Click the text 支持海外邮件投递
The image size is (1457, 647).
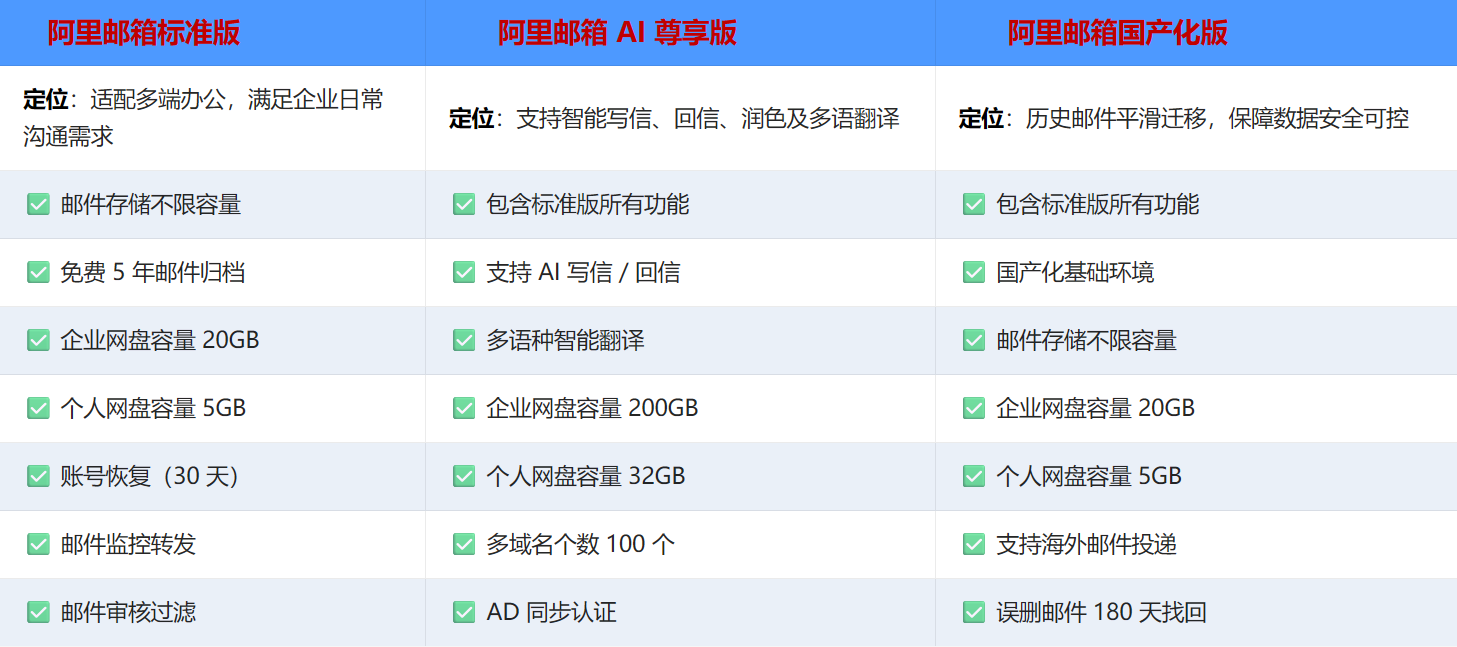(x=1086, y=544)
